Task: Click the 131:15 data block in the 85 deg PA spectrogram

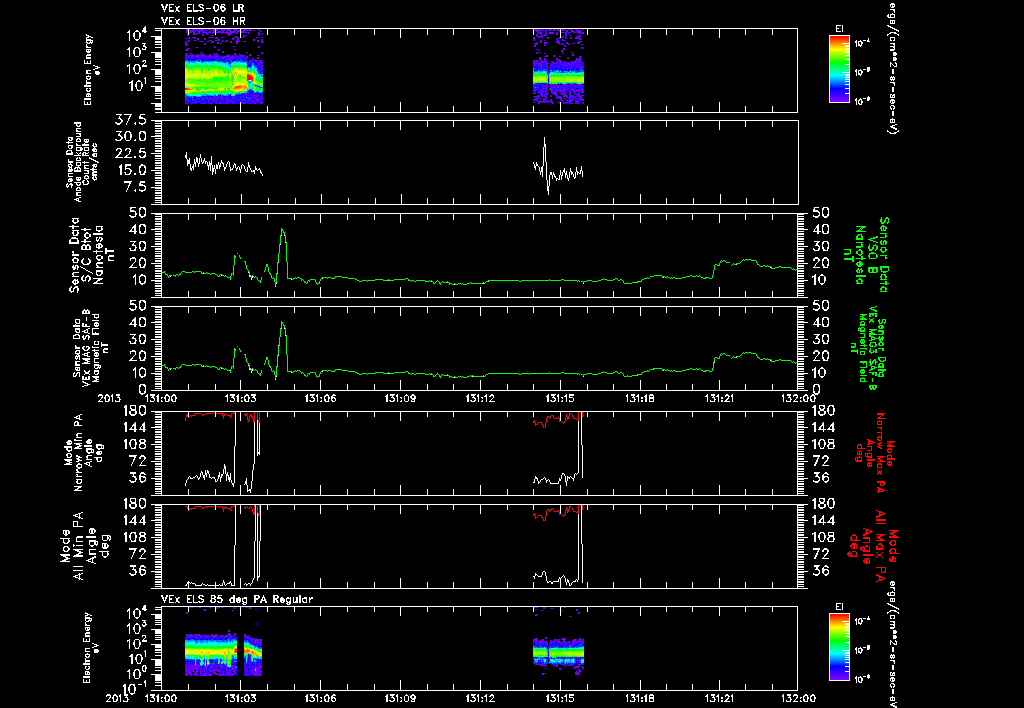Action: tap(558, 653)
